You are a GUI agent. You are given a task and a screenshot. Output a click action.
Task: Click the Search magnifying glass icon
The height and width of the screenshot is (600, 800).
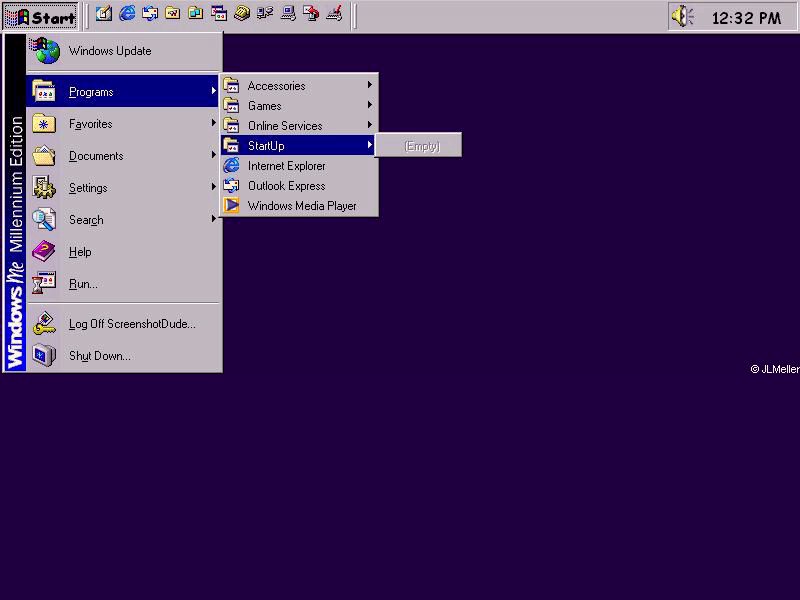(x=44, y=219)
